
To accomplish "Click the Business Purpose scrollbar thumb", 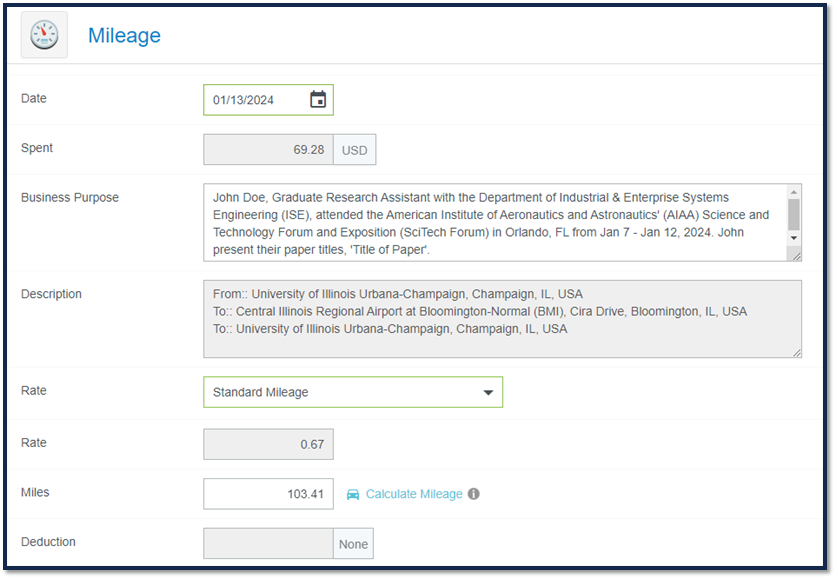I will pyautogui.click(x=793, y=214).
